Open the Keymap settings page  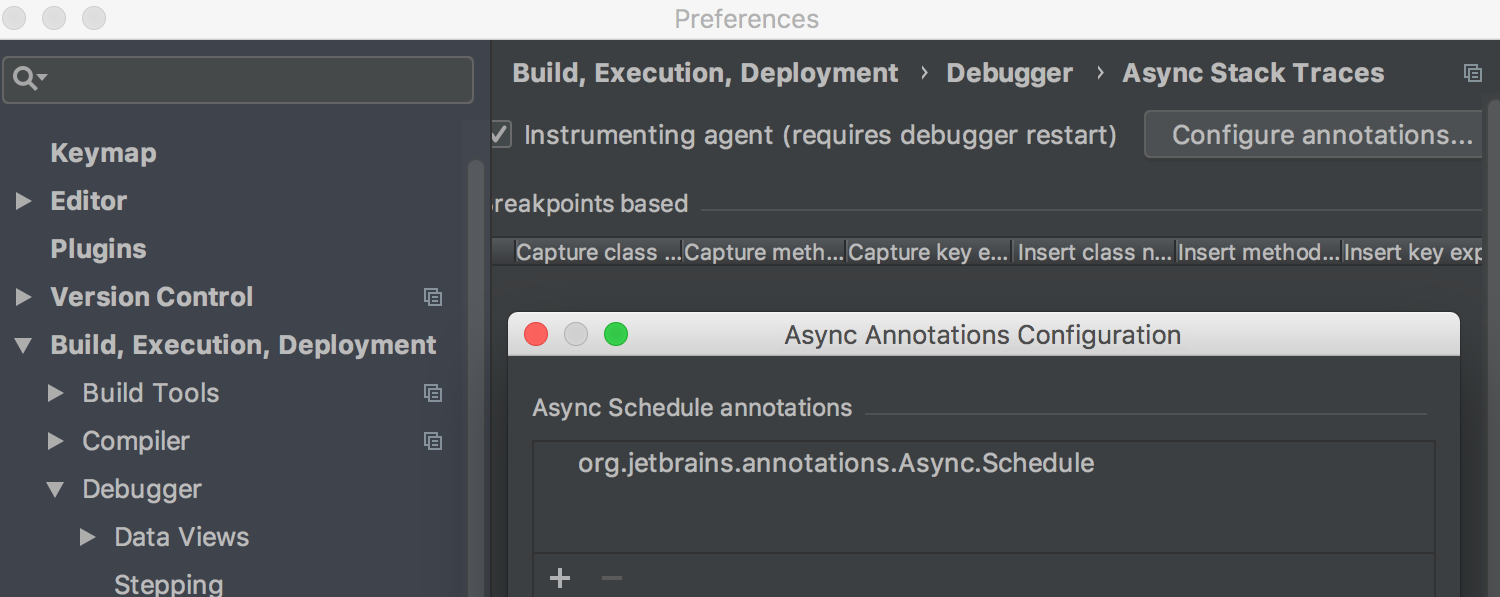click(x=103, y=153)
